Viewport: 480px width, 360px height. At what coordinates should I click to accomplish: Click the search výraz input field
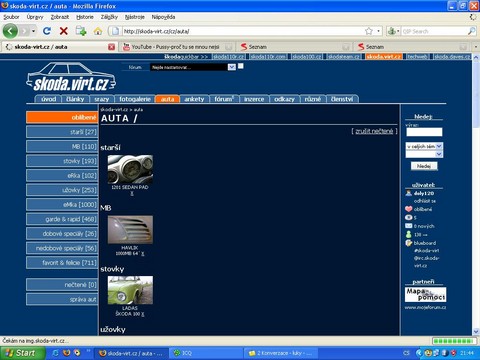[x=424, y=132]
